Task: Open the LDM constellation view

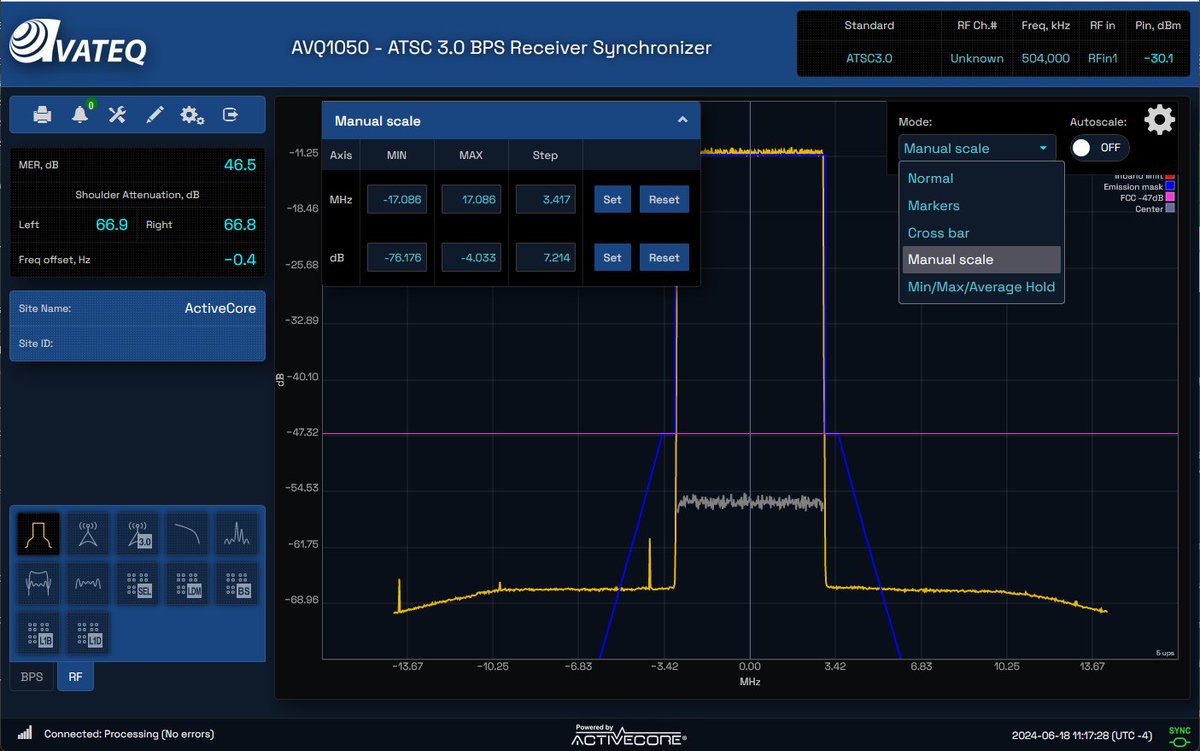Action: click(x=187, y=583)
